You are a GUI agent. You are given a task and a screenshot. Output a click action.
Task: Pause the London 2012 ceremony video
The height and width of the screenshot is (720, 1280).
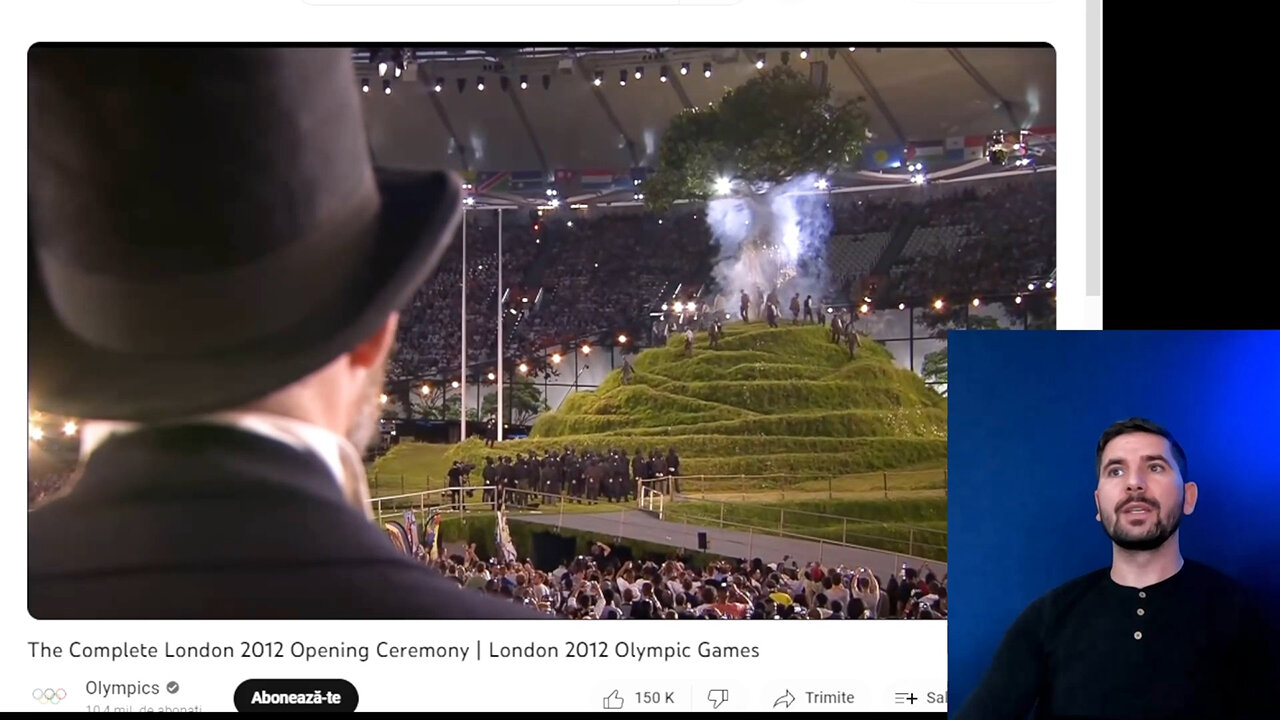coord(541,331)
